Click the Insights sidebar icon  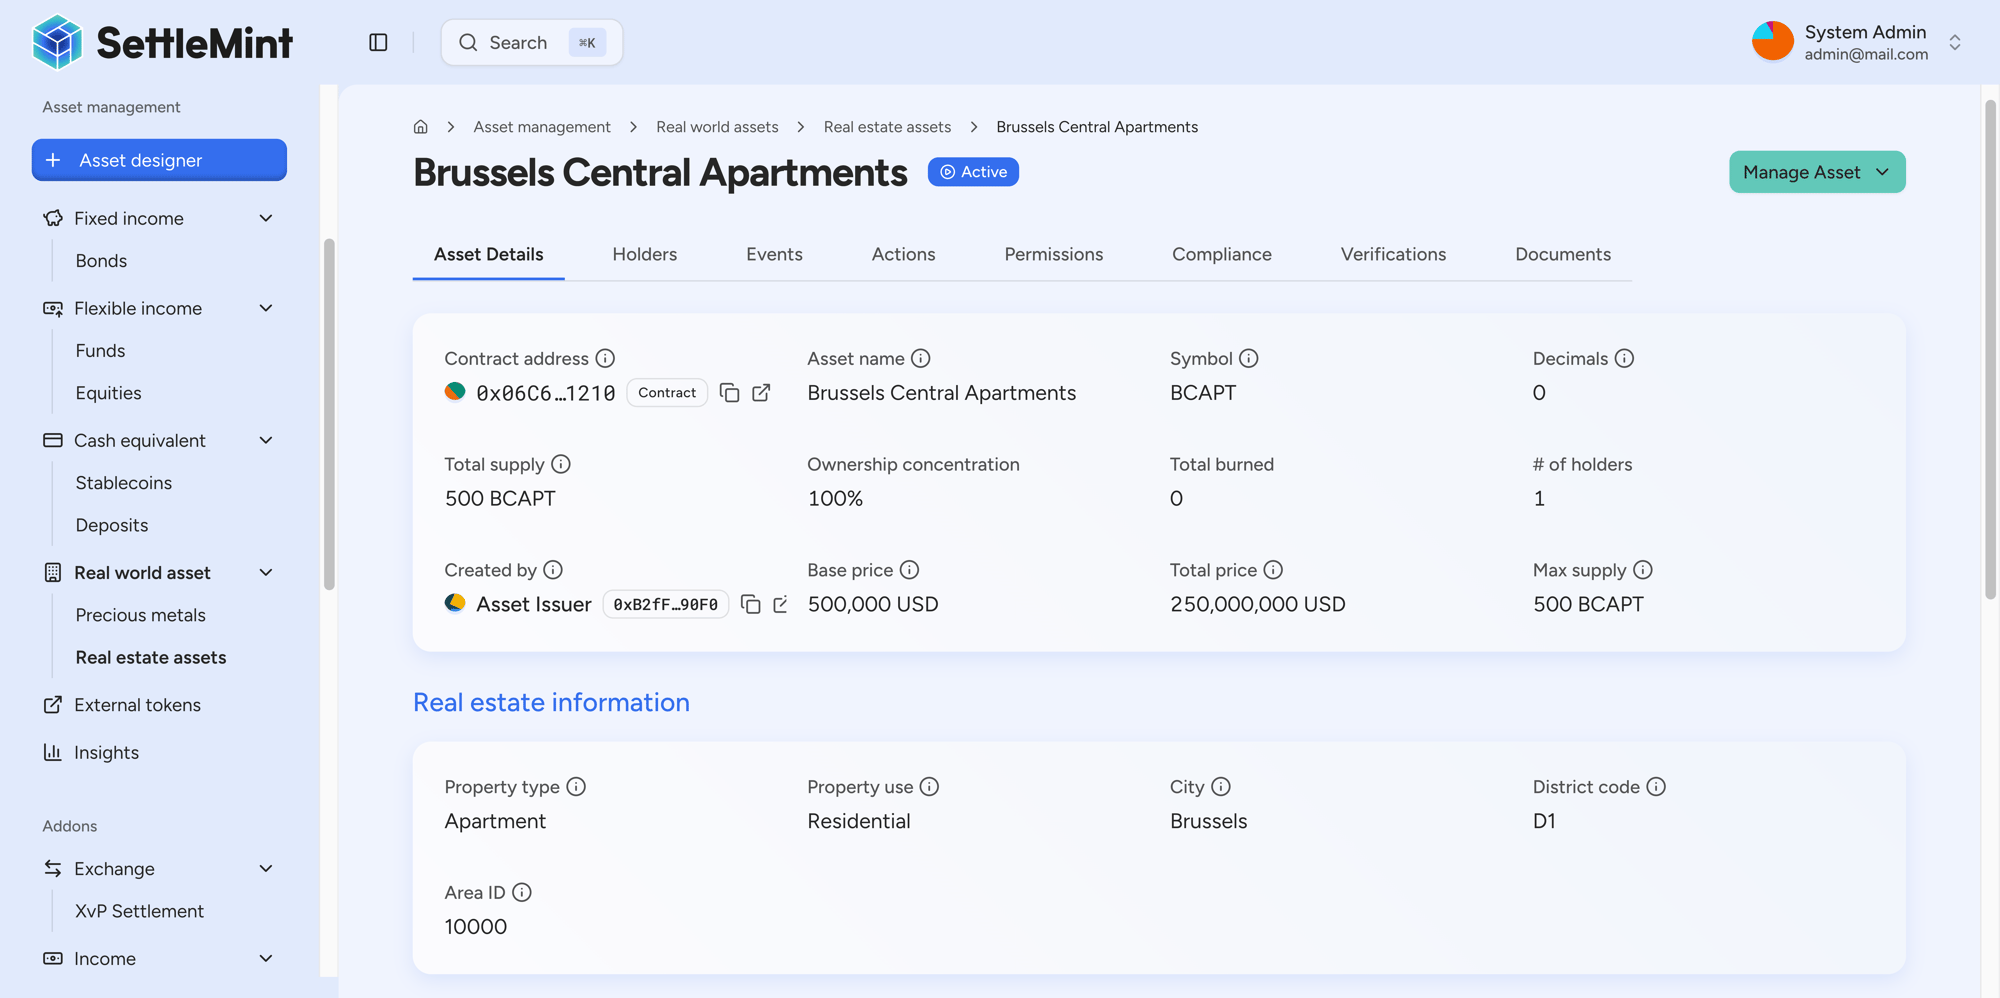tap(53, 752)
